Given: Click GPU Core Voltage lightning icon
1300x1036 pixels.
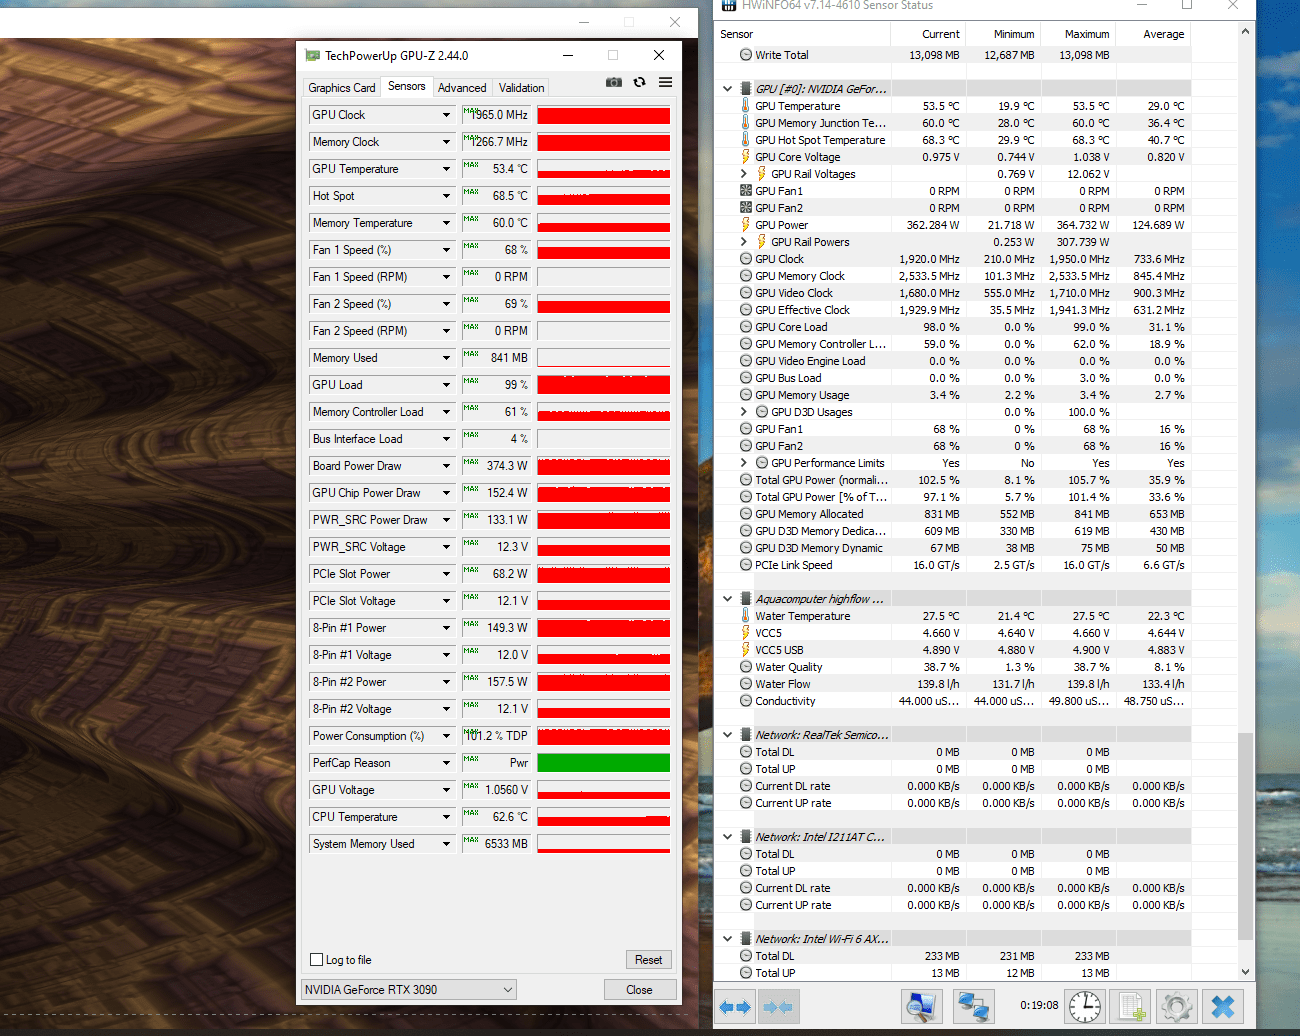Looking at the screenshot, I should [x=746, y=157].
